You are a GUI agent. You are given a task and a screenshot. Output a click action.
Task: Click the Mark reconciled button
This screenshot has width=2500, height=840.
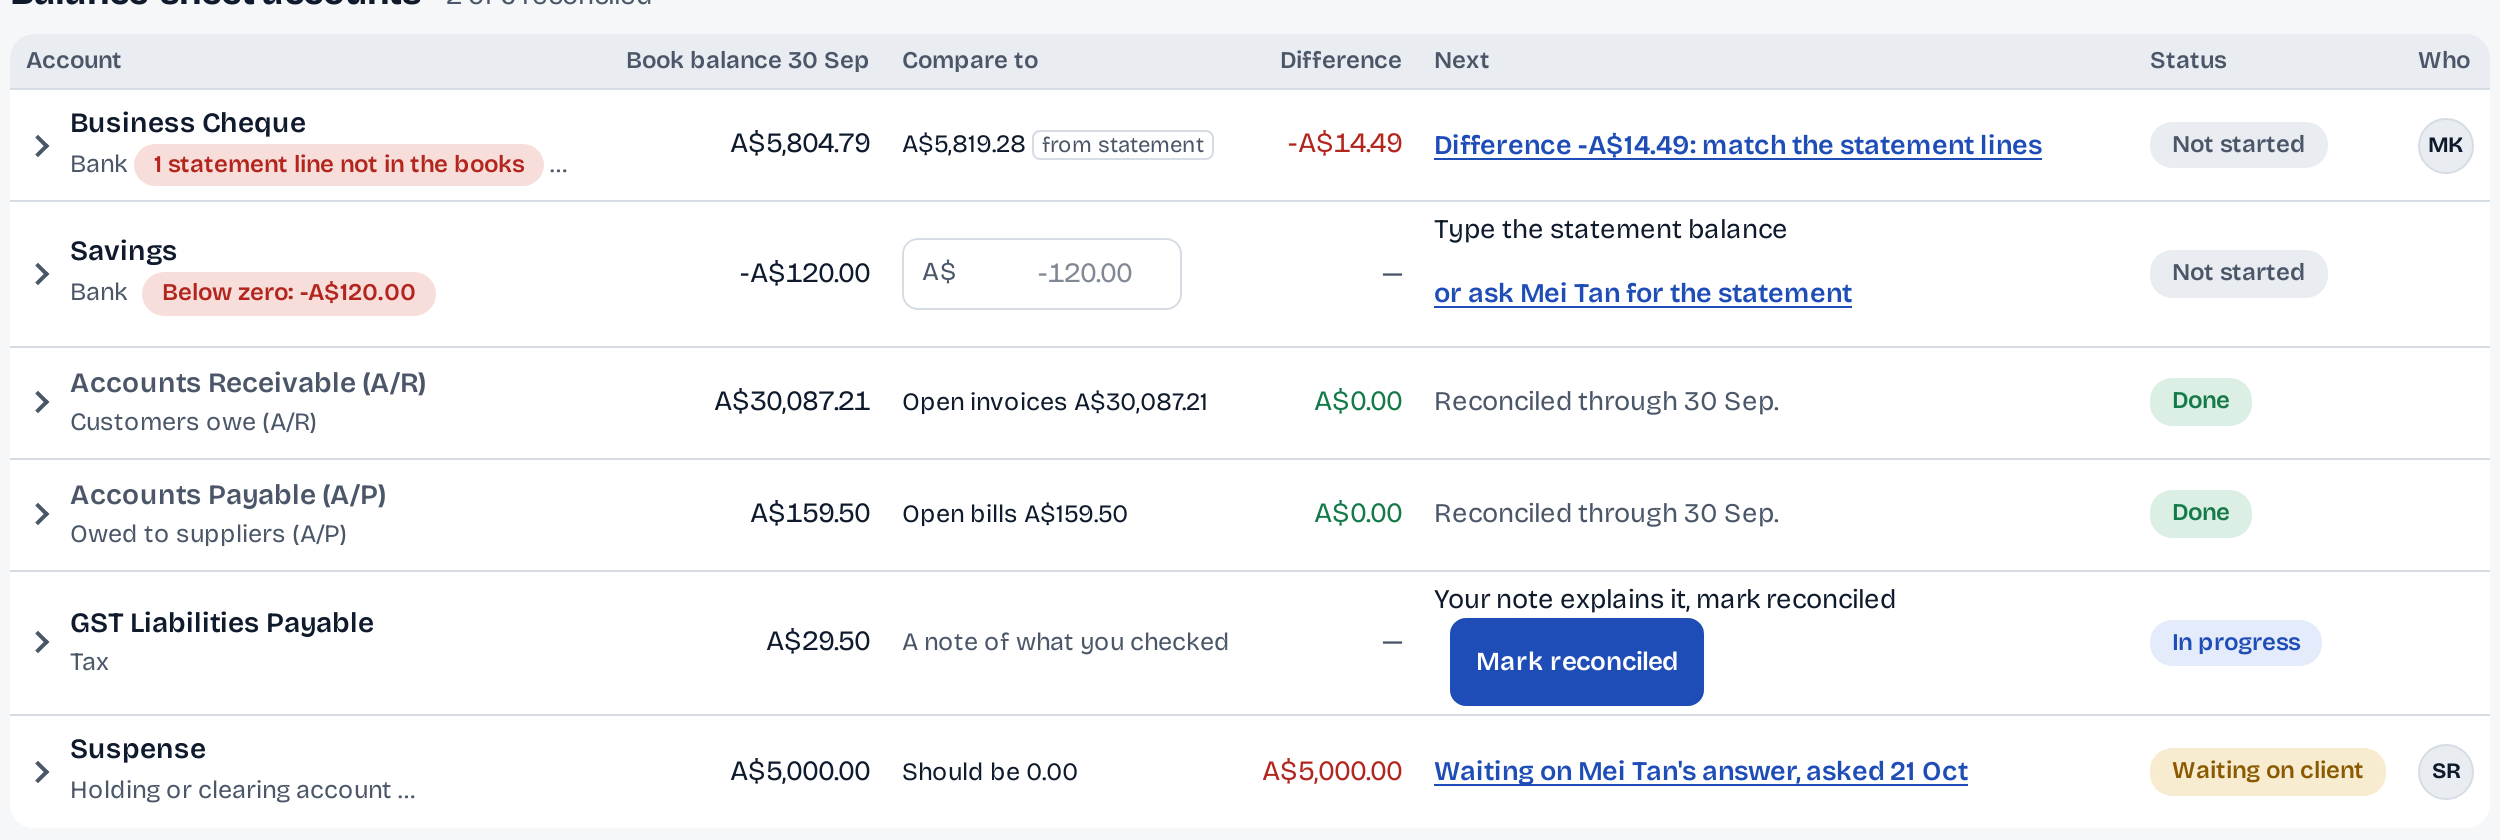(x=1577, y=662)
